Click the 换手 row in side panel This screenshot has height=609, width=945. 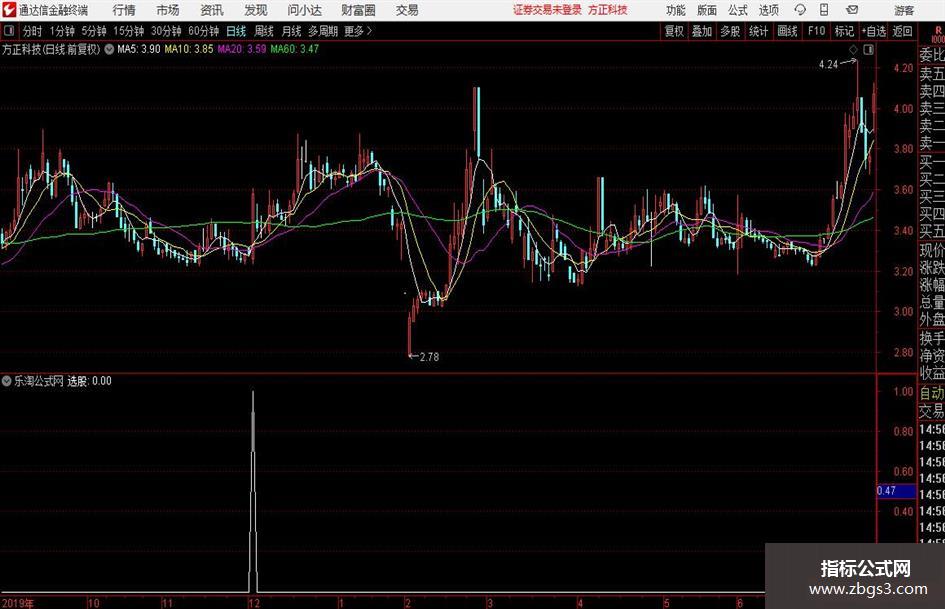point(932,338)
